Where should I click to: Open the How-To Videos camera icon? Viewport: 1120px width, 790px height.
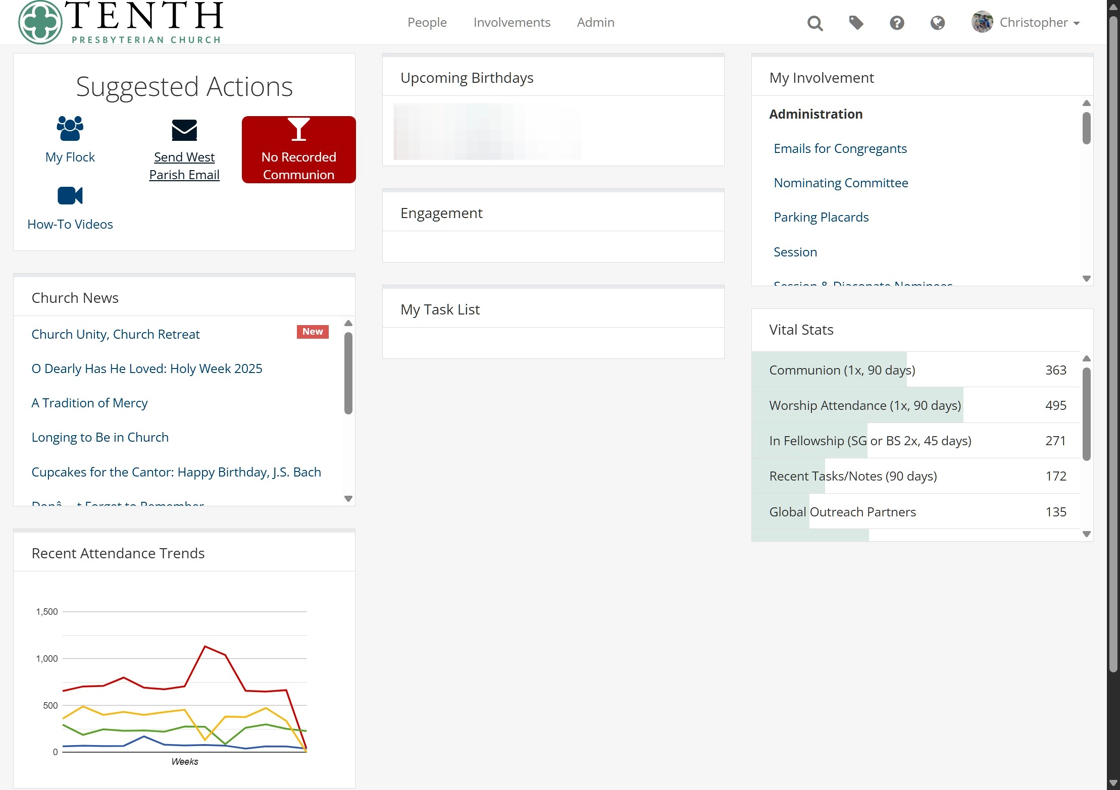click(x=70, y=195)
